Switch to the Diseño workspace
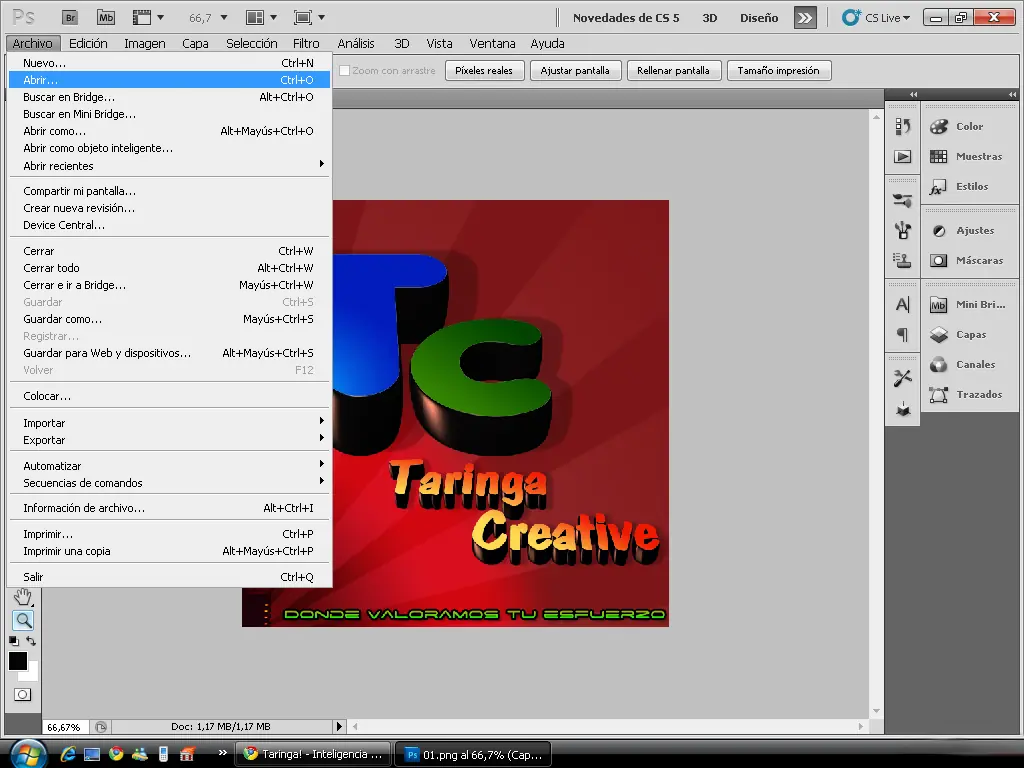Screen dimensions: 1024x768 (x=759, y=18)
